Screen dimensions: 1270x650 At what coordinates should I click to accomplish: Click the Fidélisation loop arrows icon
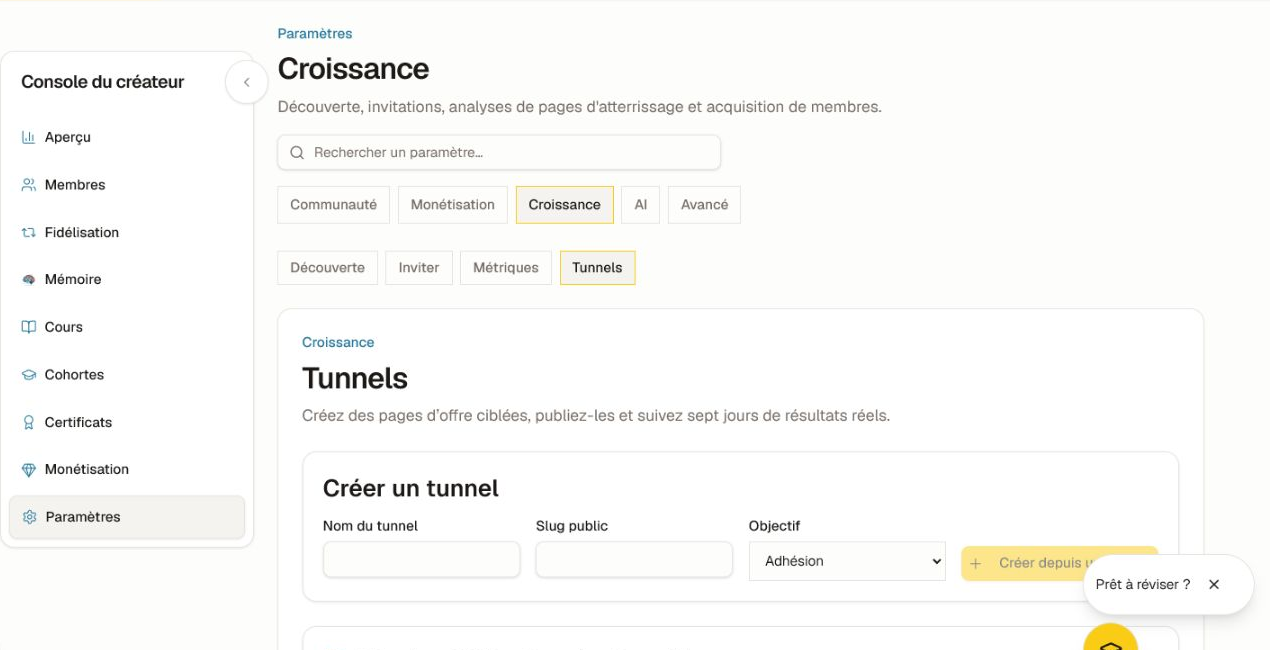pos(28,232)
